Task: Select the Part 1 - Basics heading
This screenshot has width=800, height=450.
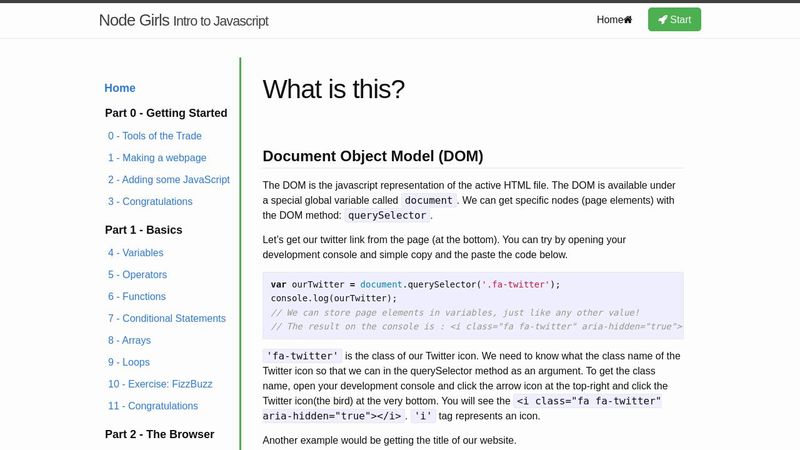Action: (143, 230)
